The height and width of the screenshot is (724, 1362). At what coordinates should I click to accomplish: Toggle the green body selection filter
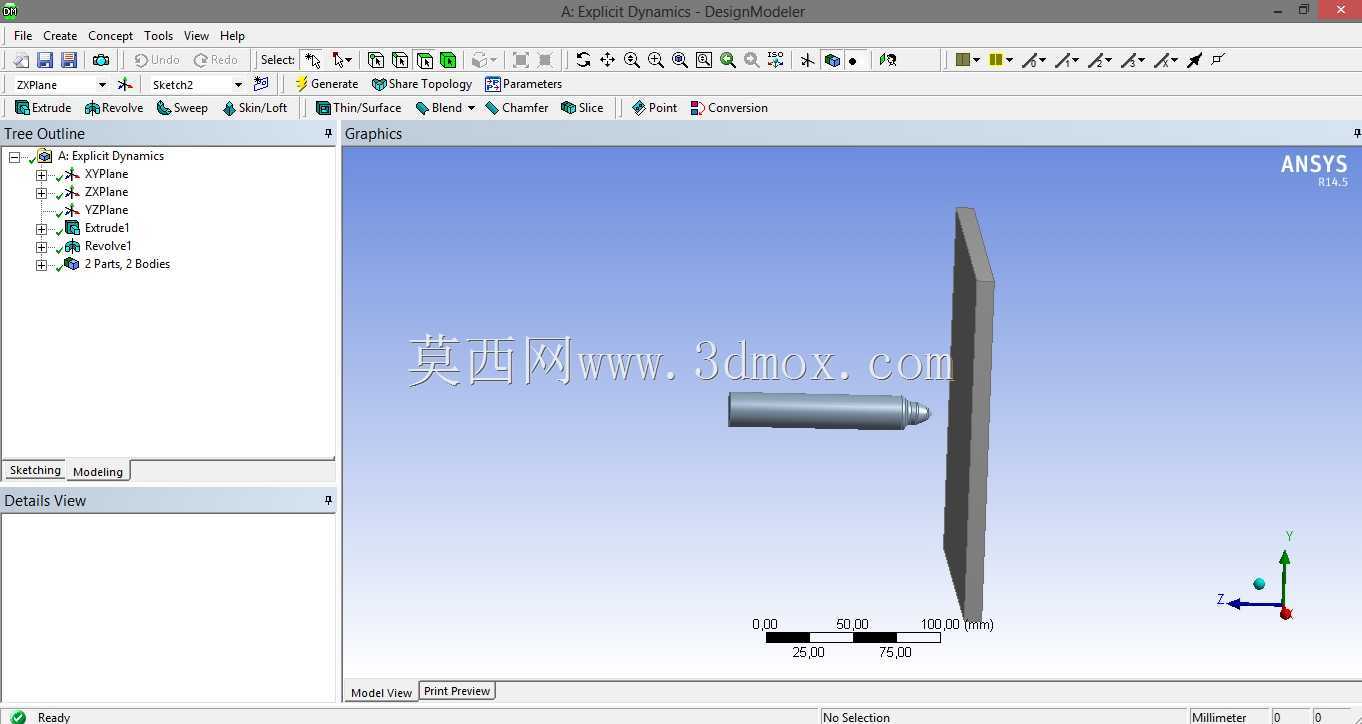pyautogui.click(x=448, y=60)
